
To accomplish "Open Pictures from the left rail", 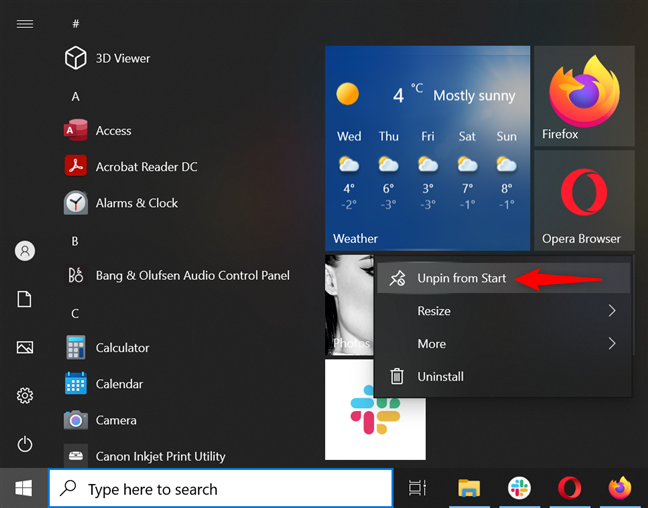I will 25,347.
